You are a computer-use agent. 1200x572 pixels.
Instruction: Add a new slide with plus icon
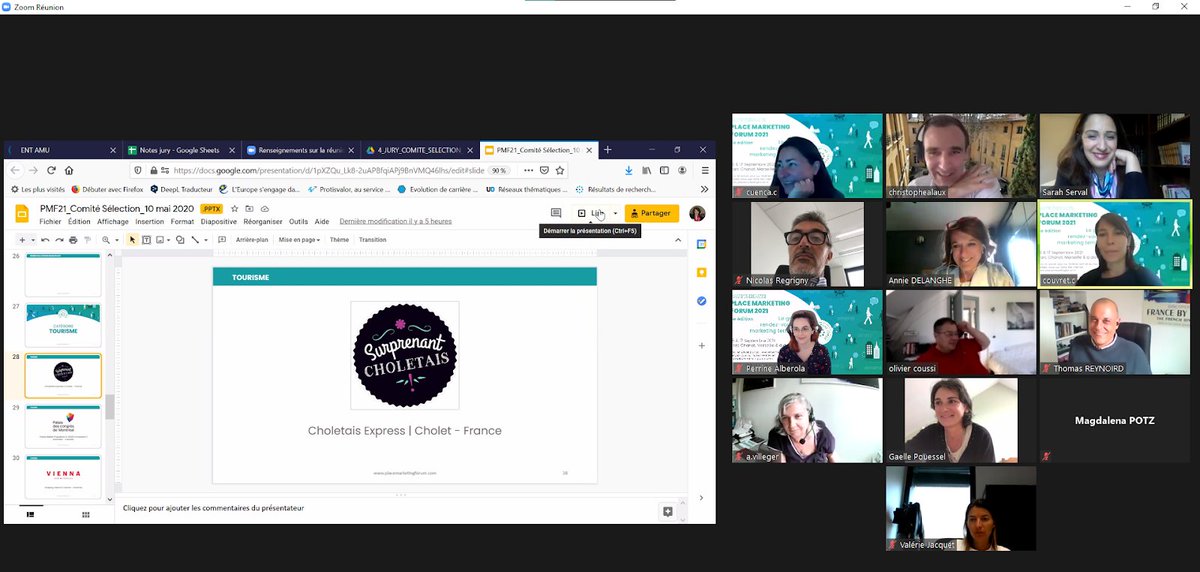pos(20,240)
